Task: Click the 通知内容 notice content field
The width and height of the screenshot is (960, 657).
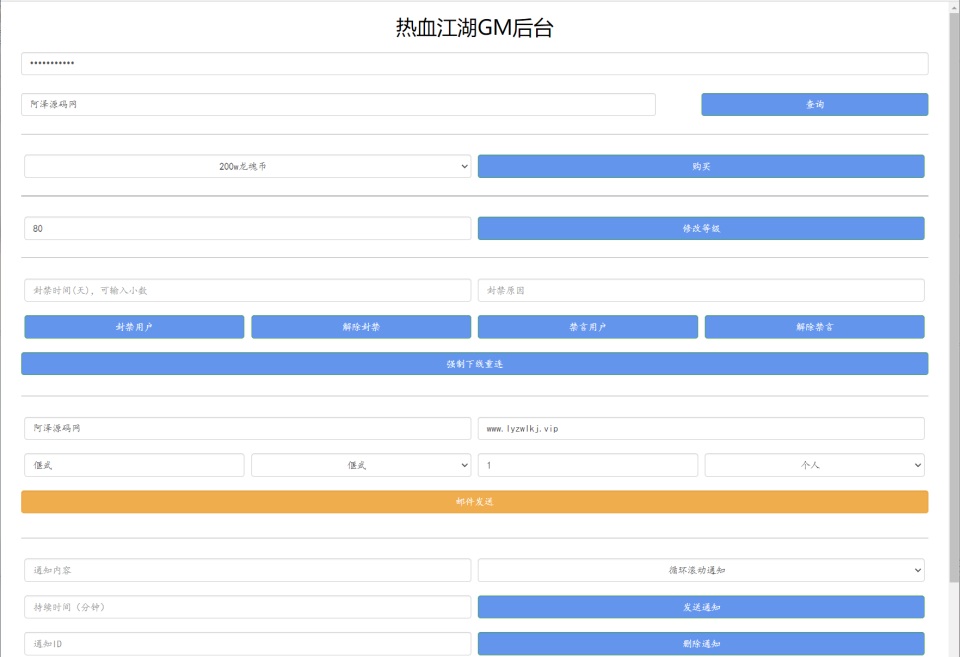Action: pos(247,570)
